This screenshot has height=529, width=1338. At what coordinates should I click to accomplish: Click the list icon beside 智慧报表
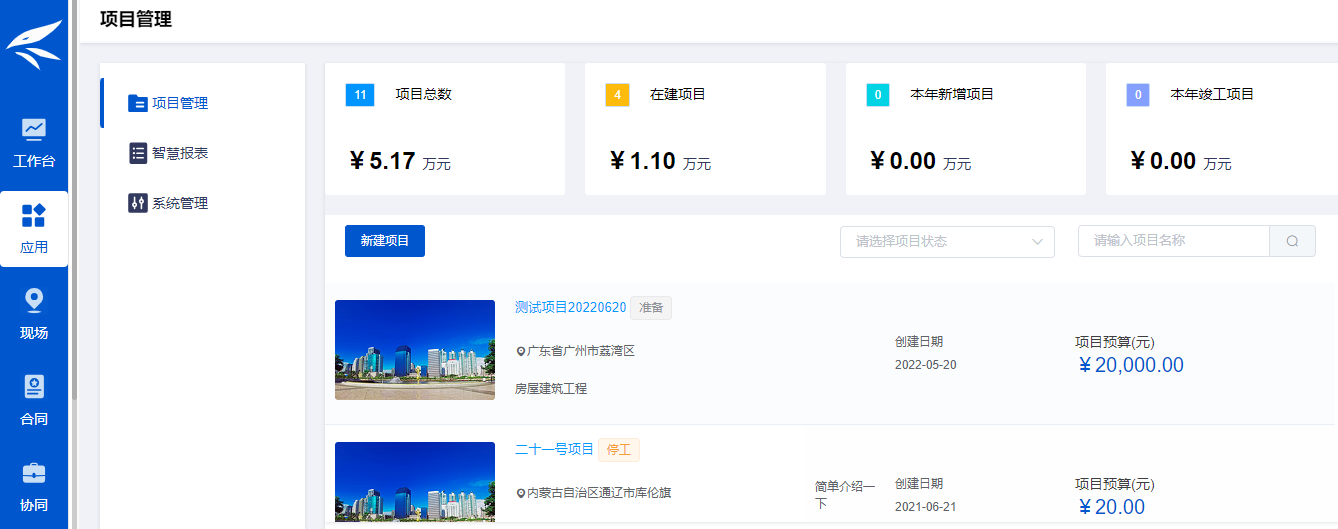138,153
